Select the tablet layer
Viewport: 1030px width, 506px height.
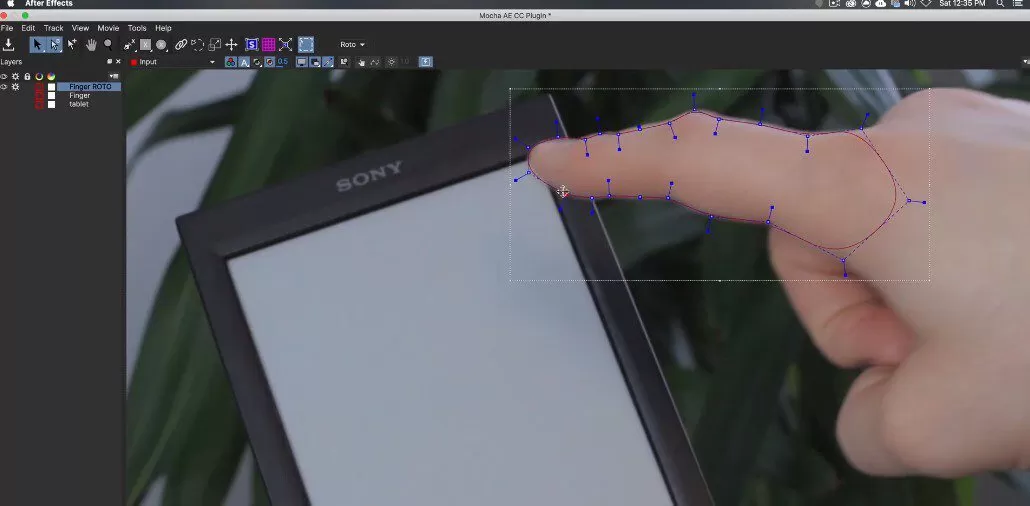tap(79, 104)
